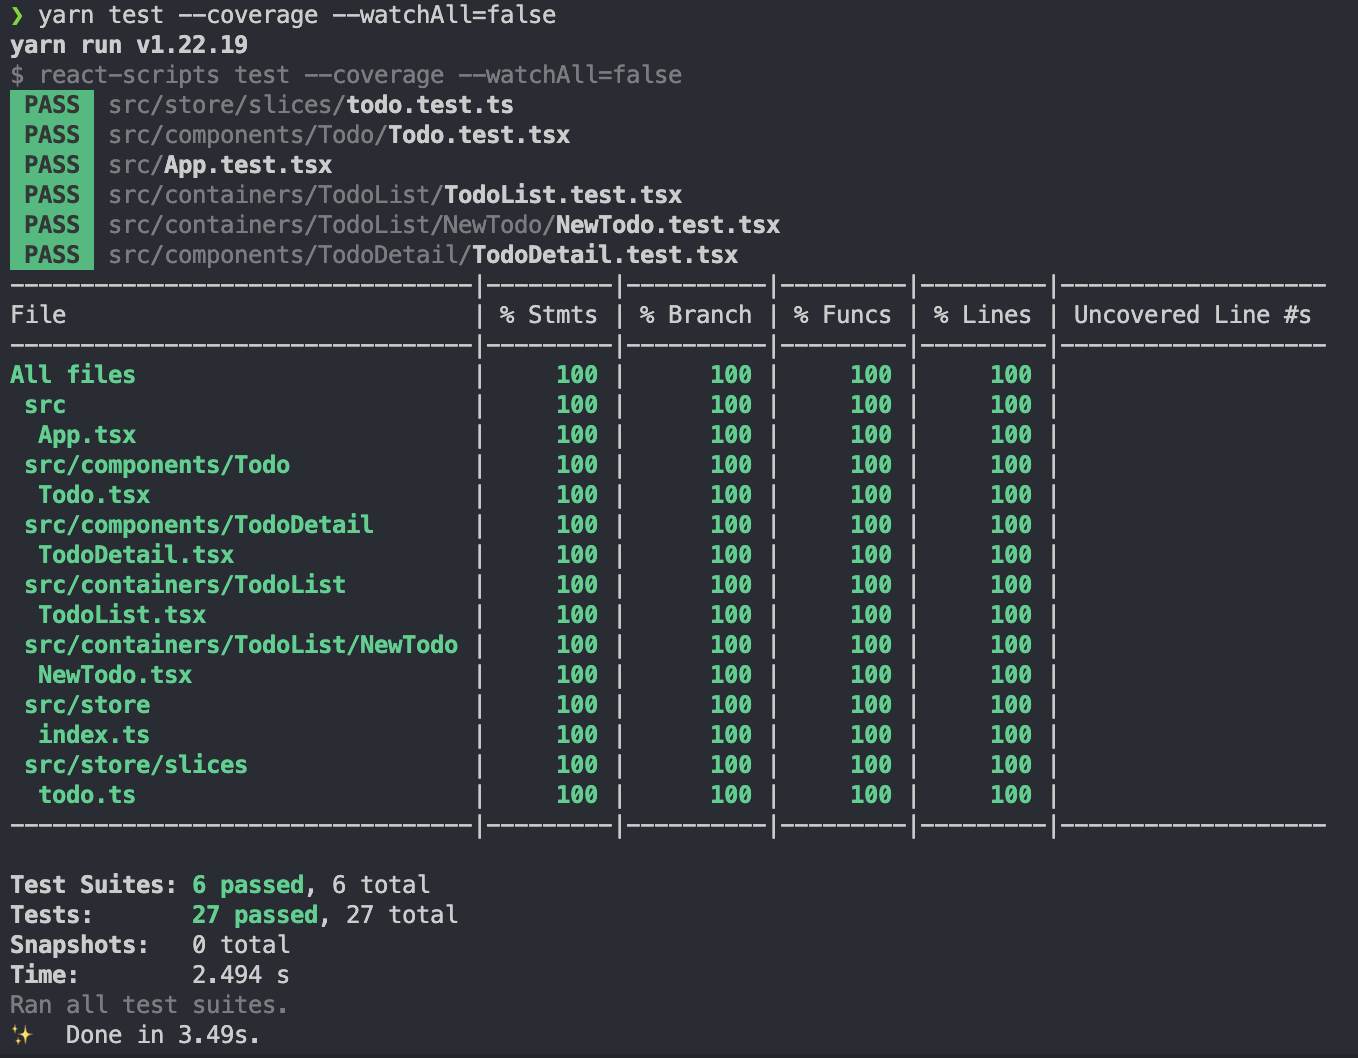The height and width of the screenshot is (1058, 1358).
Task: Select the 'yarn run v1.22.19' line
Action: (129, 45)
